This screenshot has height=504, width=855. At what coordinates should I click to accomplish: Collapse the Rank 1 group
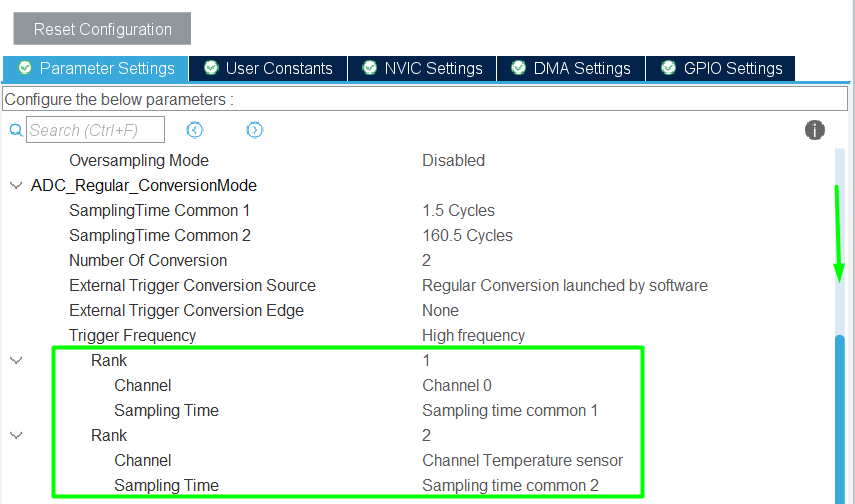15,360
